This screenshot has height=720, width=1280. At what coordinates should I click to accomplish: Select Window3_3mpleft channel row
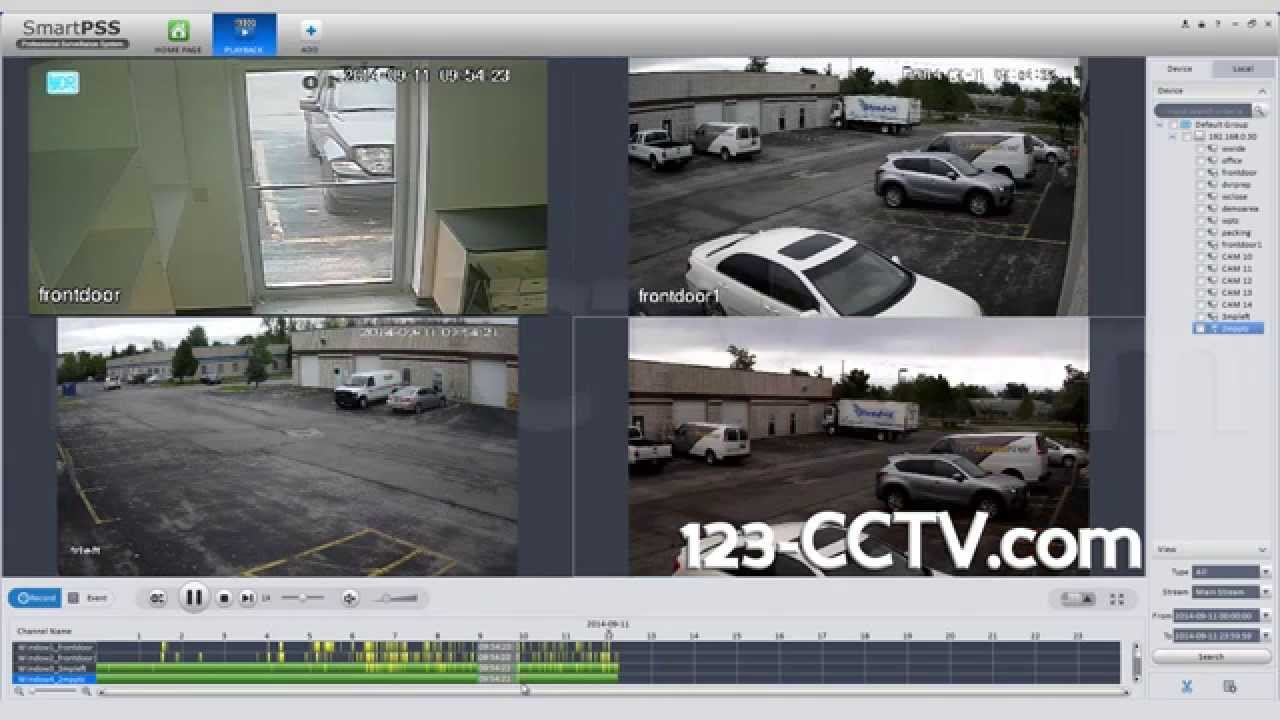tap(54, 667)
